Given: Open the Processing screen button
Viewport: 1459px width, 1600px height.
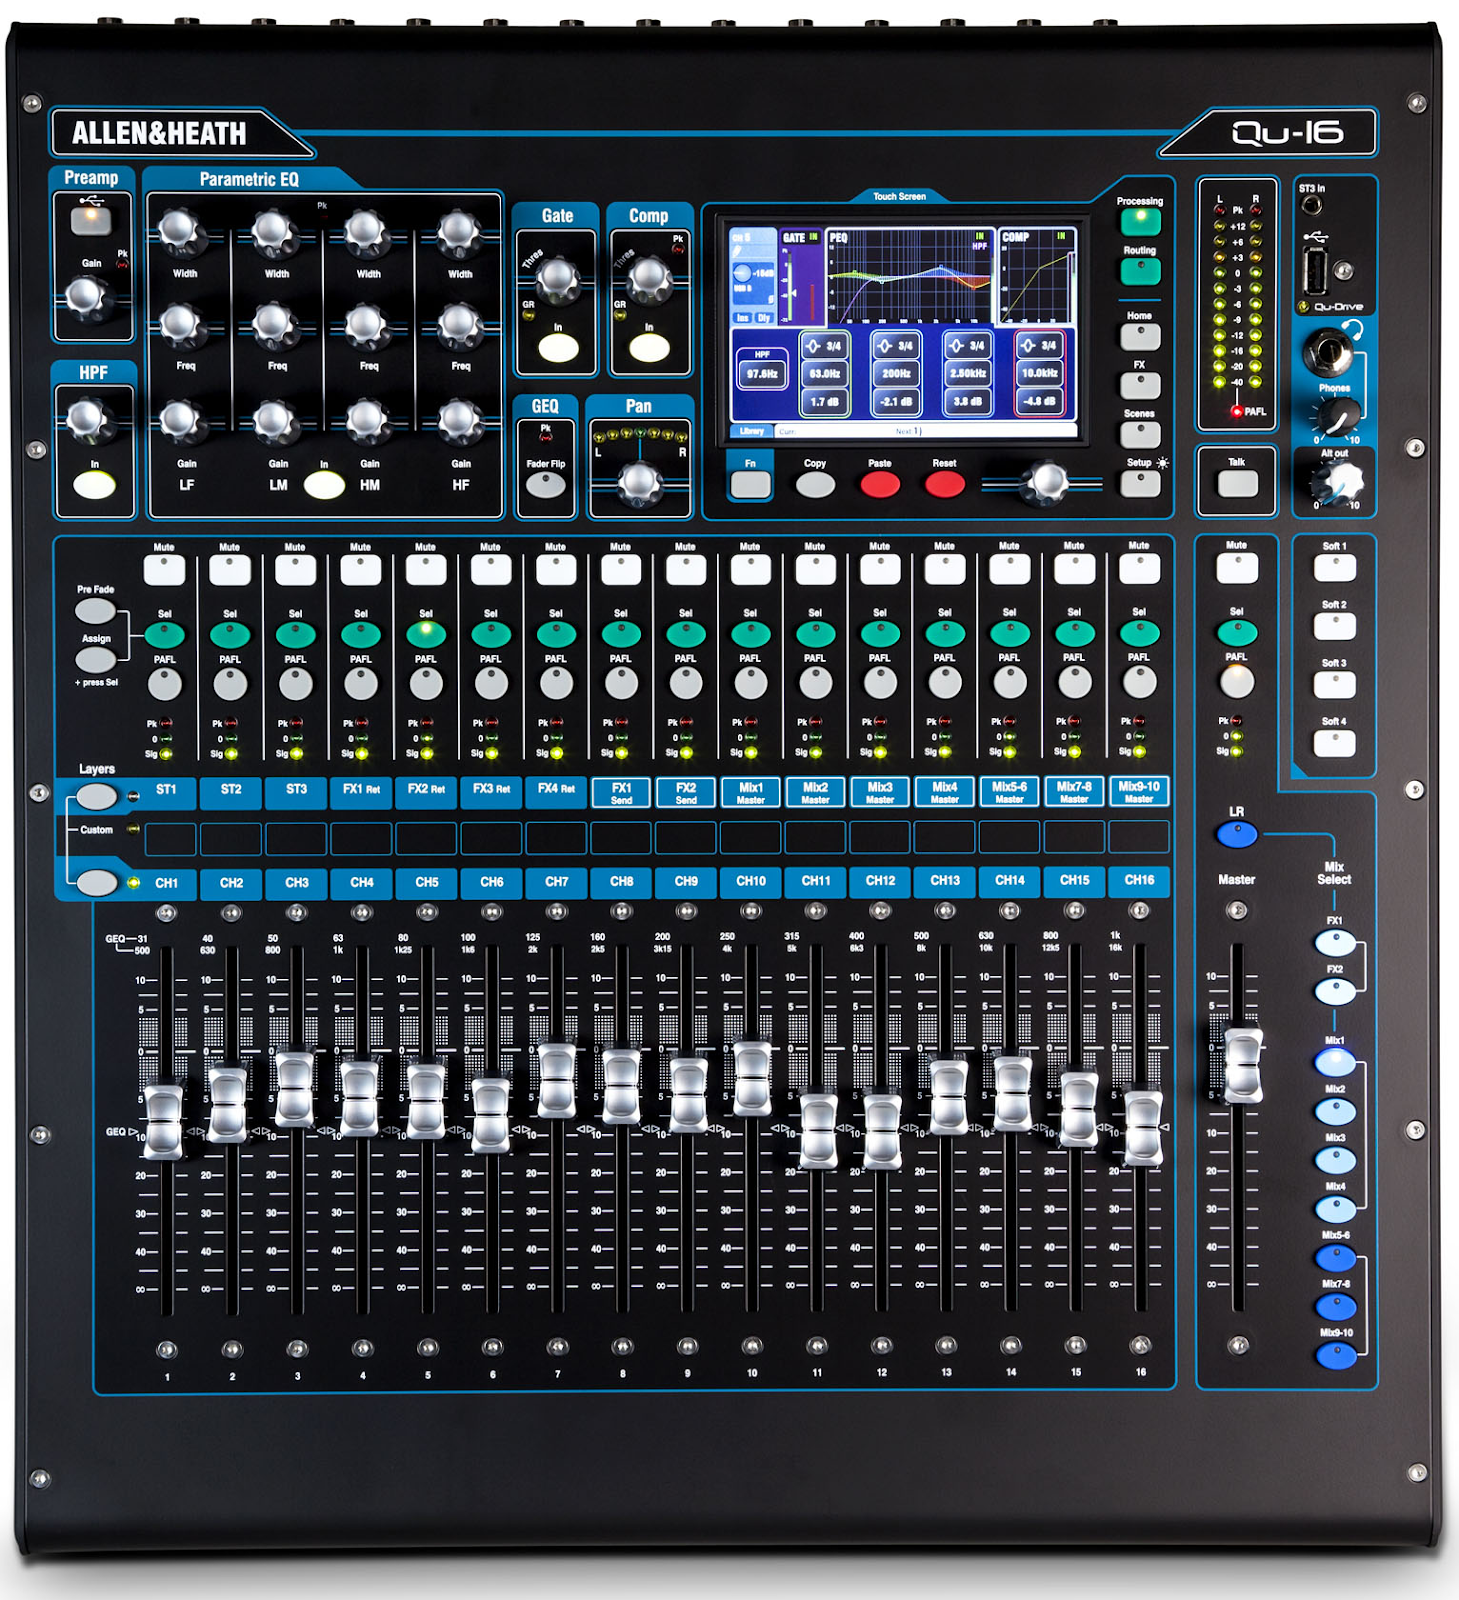Looking at the screenshot, I should (1140, 221).
